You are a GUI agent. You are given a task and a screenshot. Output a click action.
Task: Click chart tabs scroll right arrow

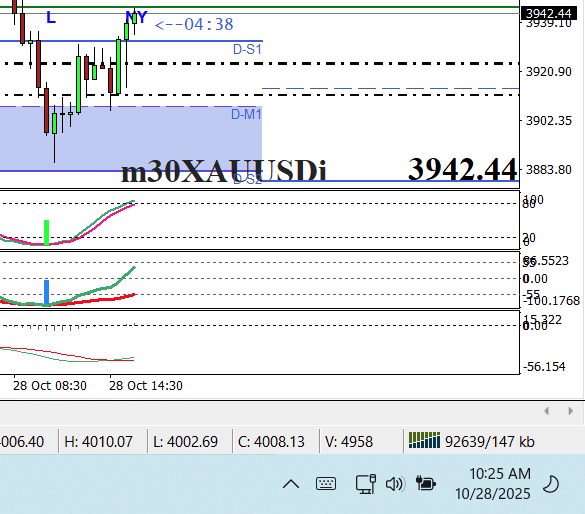[x=570, y=411]
